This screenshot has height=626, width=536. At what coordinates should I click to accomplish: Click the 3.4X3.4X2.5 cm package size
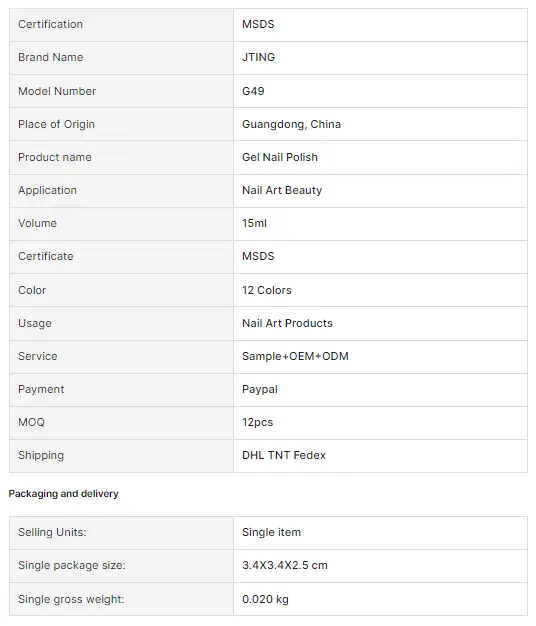tap(285, 565)
